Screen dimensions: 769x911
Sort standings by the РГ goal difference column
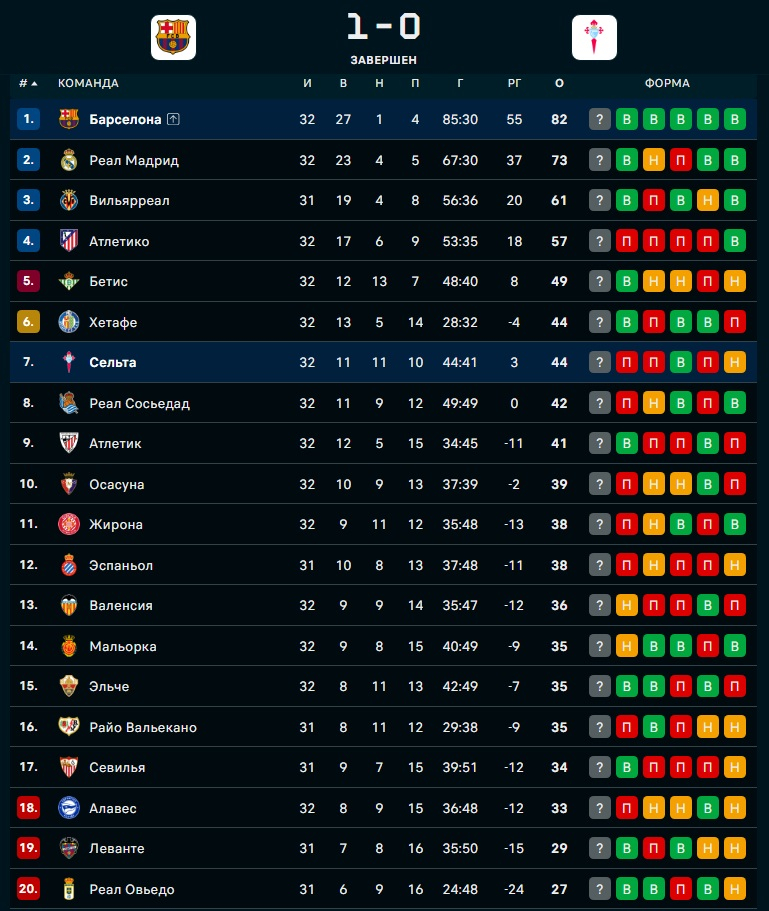click(515, 83)
